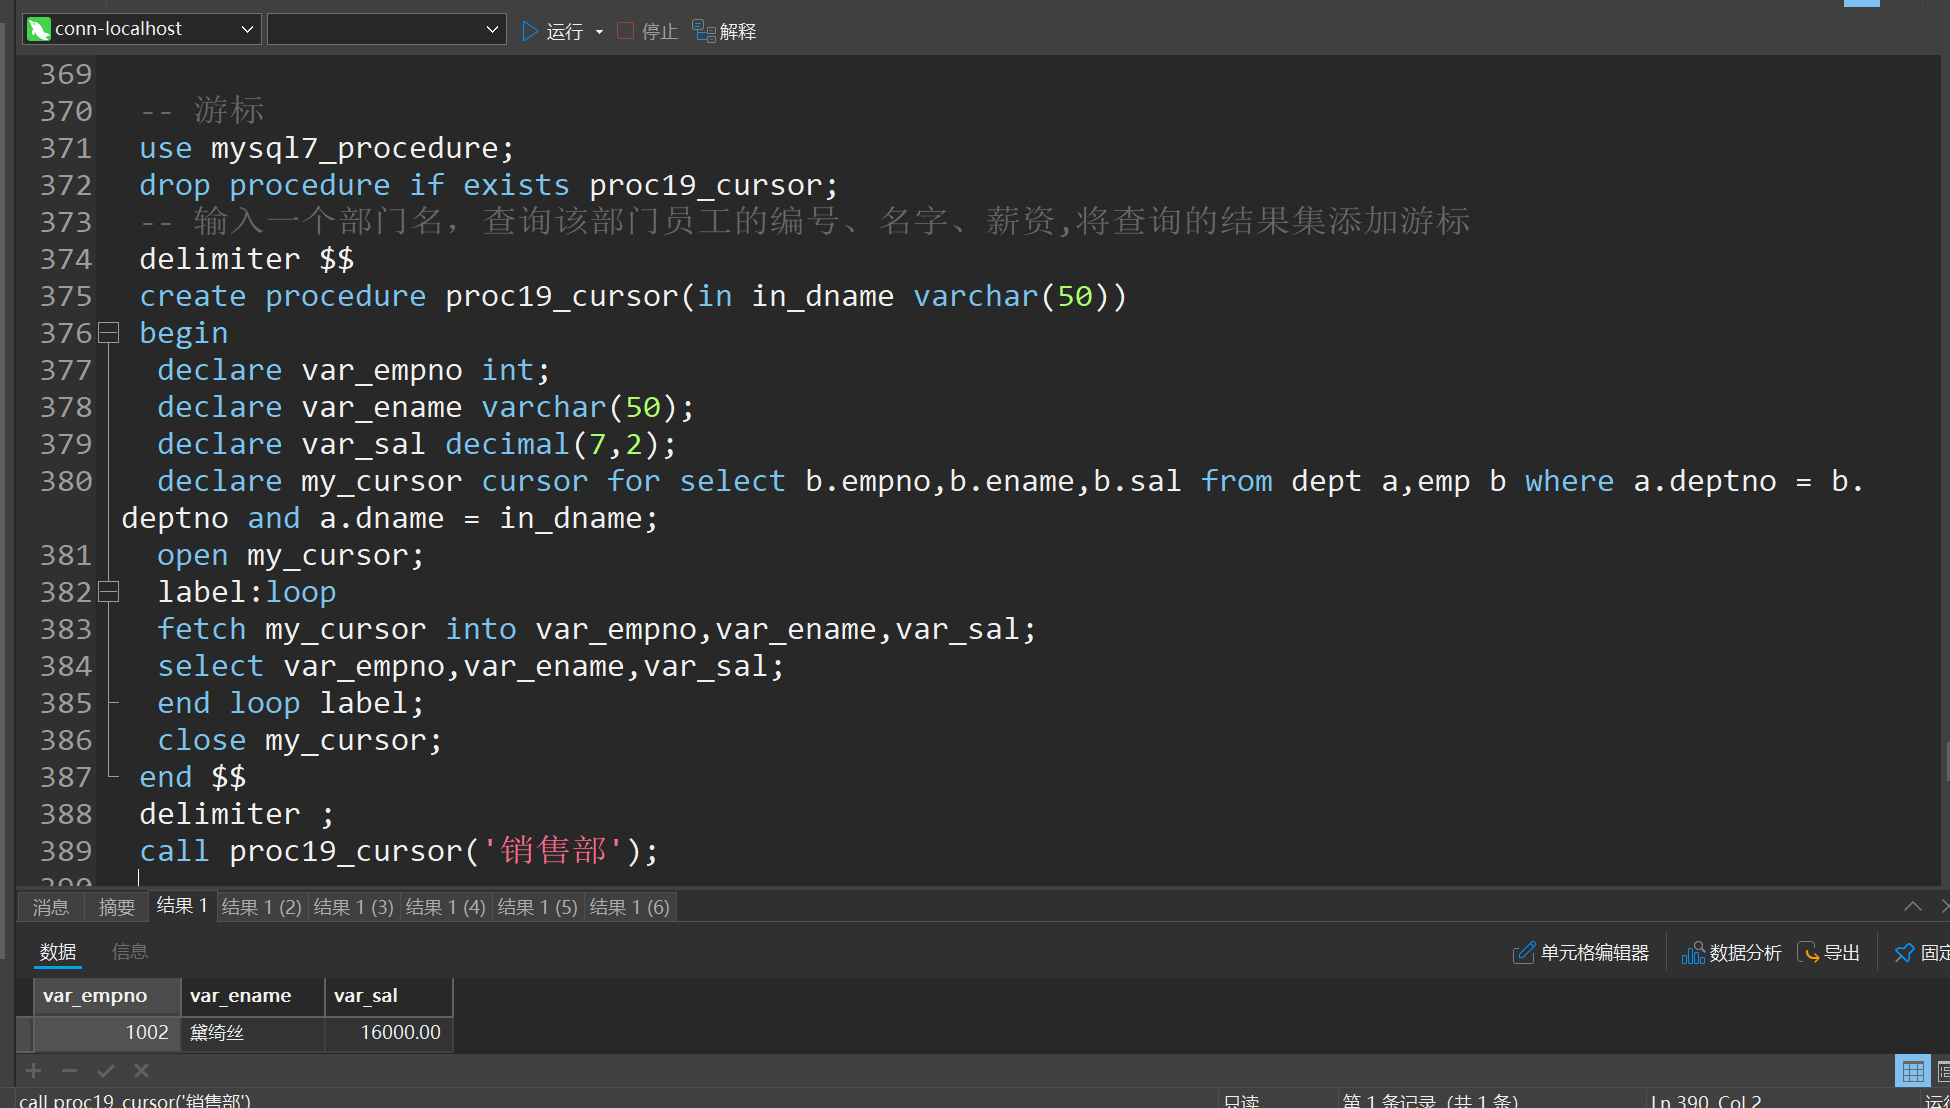Select the cell containing 16000.00
This screenshot has height=1108, width=1950.
click(x=390, y=1032)
